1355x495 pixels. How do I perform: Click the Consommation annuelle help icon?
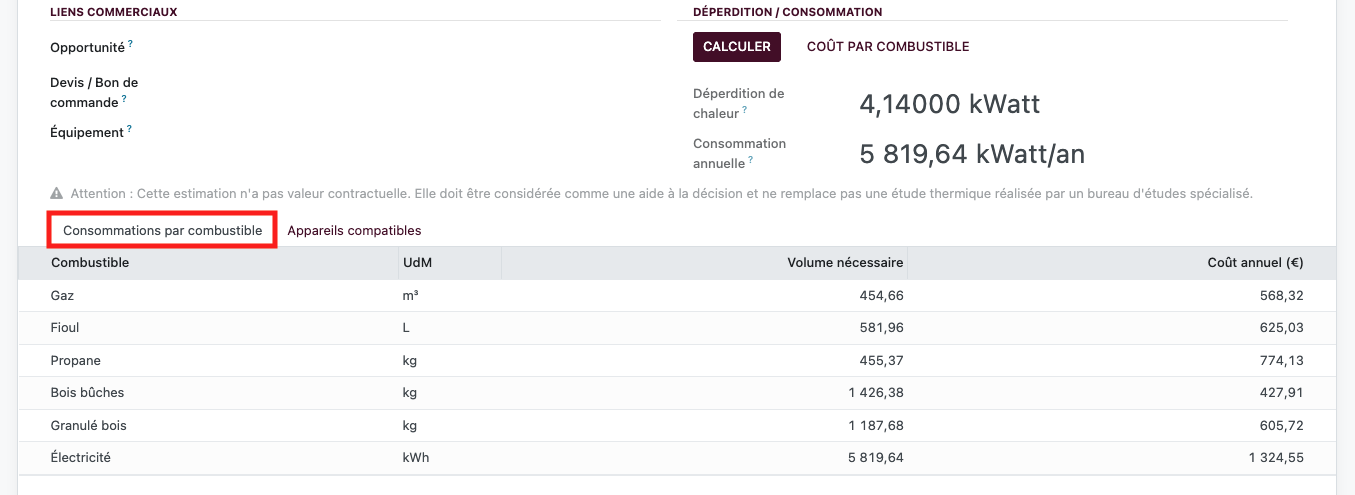coord(750,160)
